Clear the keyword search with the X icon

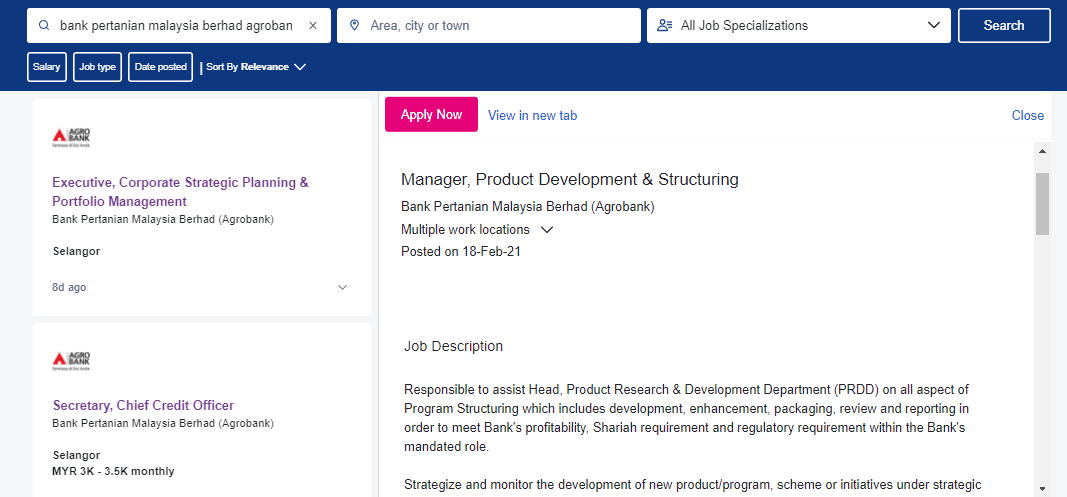[313, 26]
